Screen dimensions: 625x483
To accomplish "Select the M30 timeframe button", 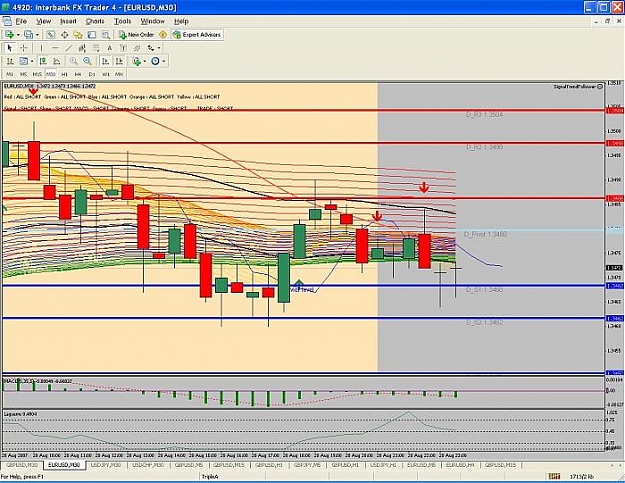I will 51,74.
